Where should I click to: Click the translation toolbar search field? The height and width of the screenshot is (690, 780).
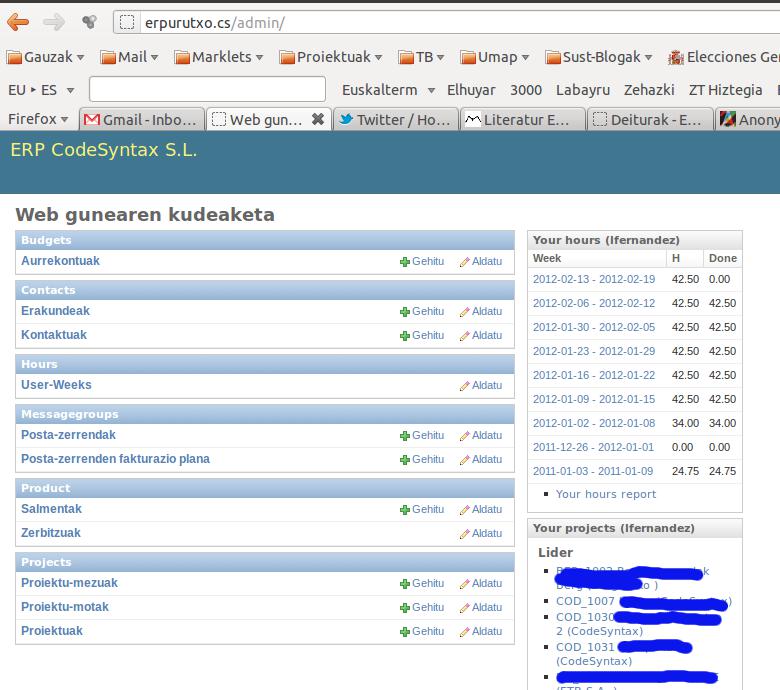(207, 90)
